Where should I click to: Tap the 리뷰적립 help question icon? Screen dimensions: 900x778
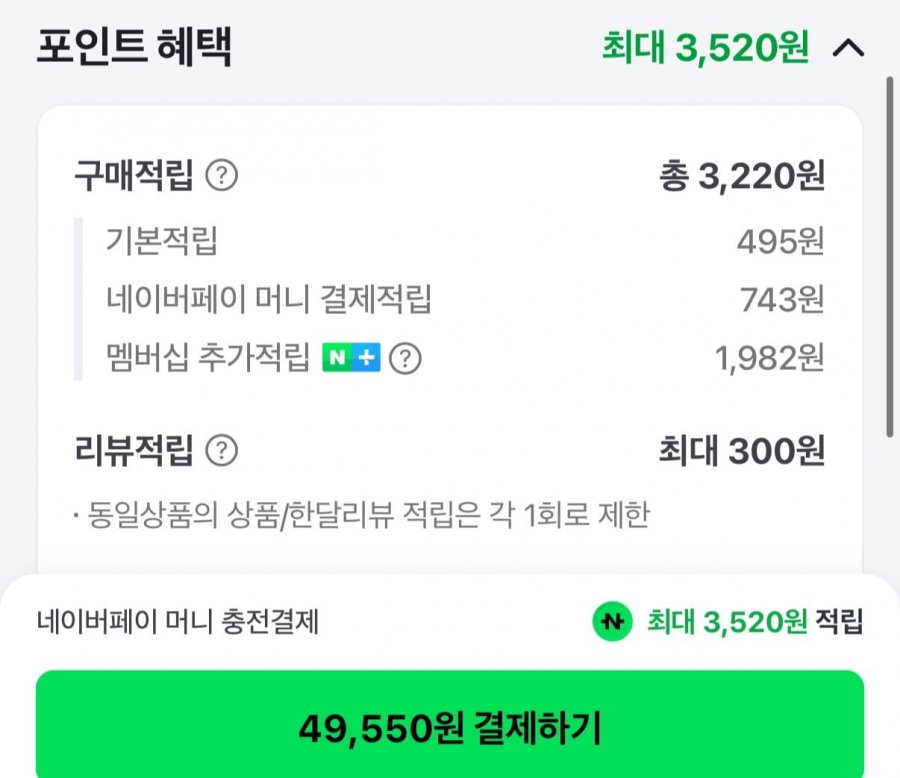click(222, 450)
